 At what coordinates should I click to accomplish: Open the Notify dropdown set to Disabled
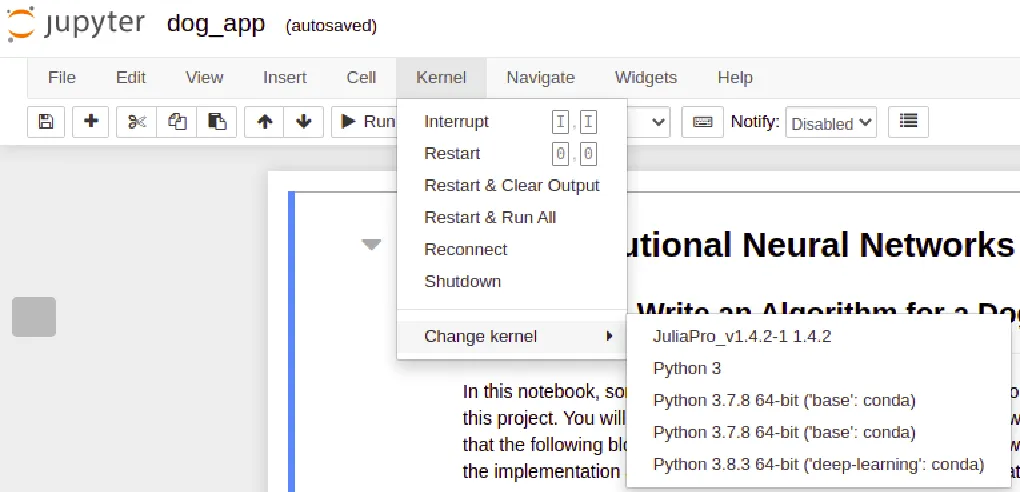pyautogui.click(x=831, y=122)
